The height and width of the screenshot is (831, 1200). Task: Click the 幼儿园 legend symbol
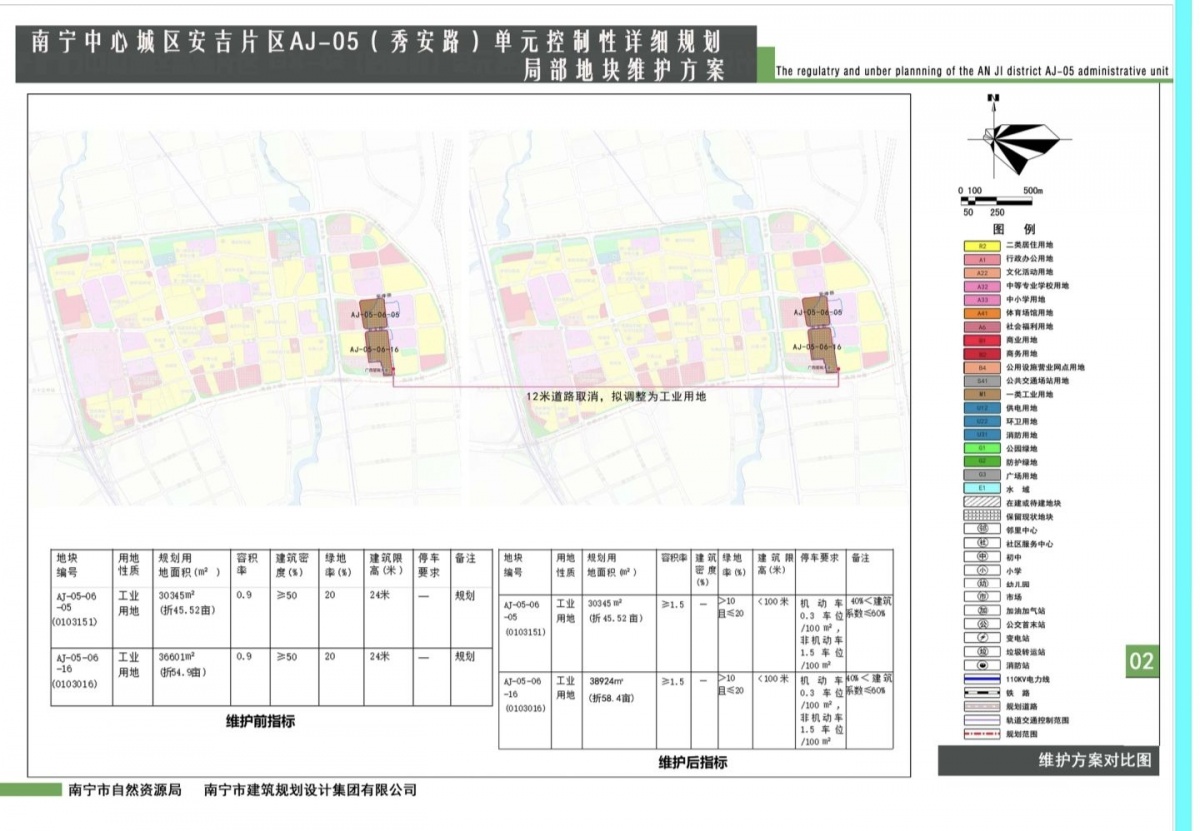[x=984, y=583]
